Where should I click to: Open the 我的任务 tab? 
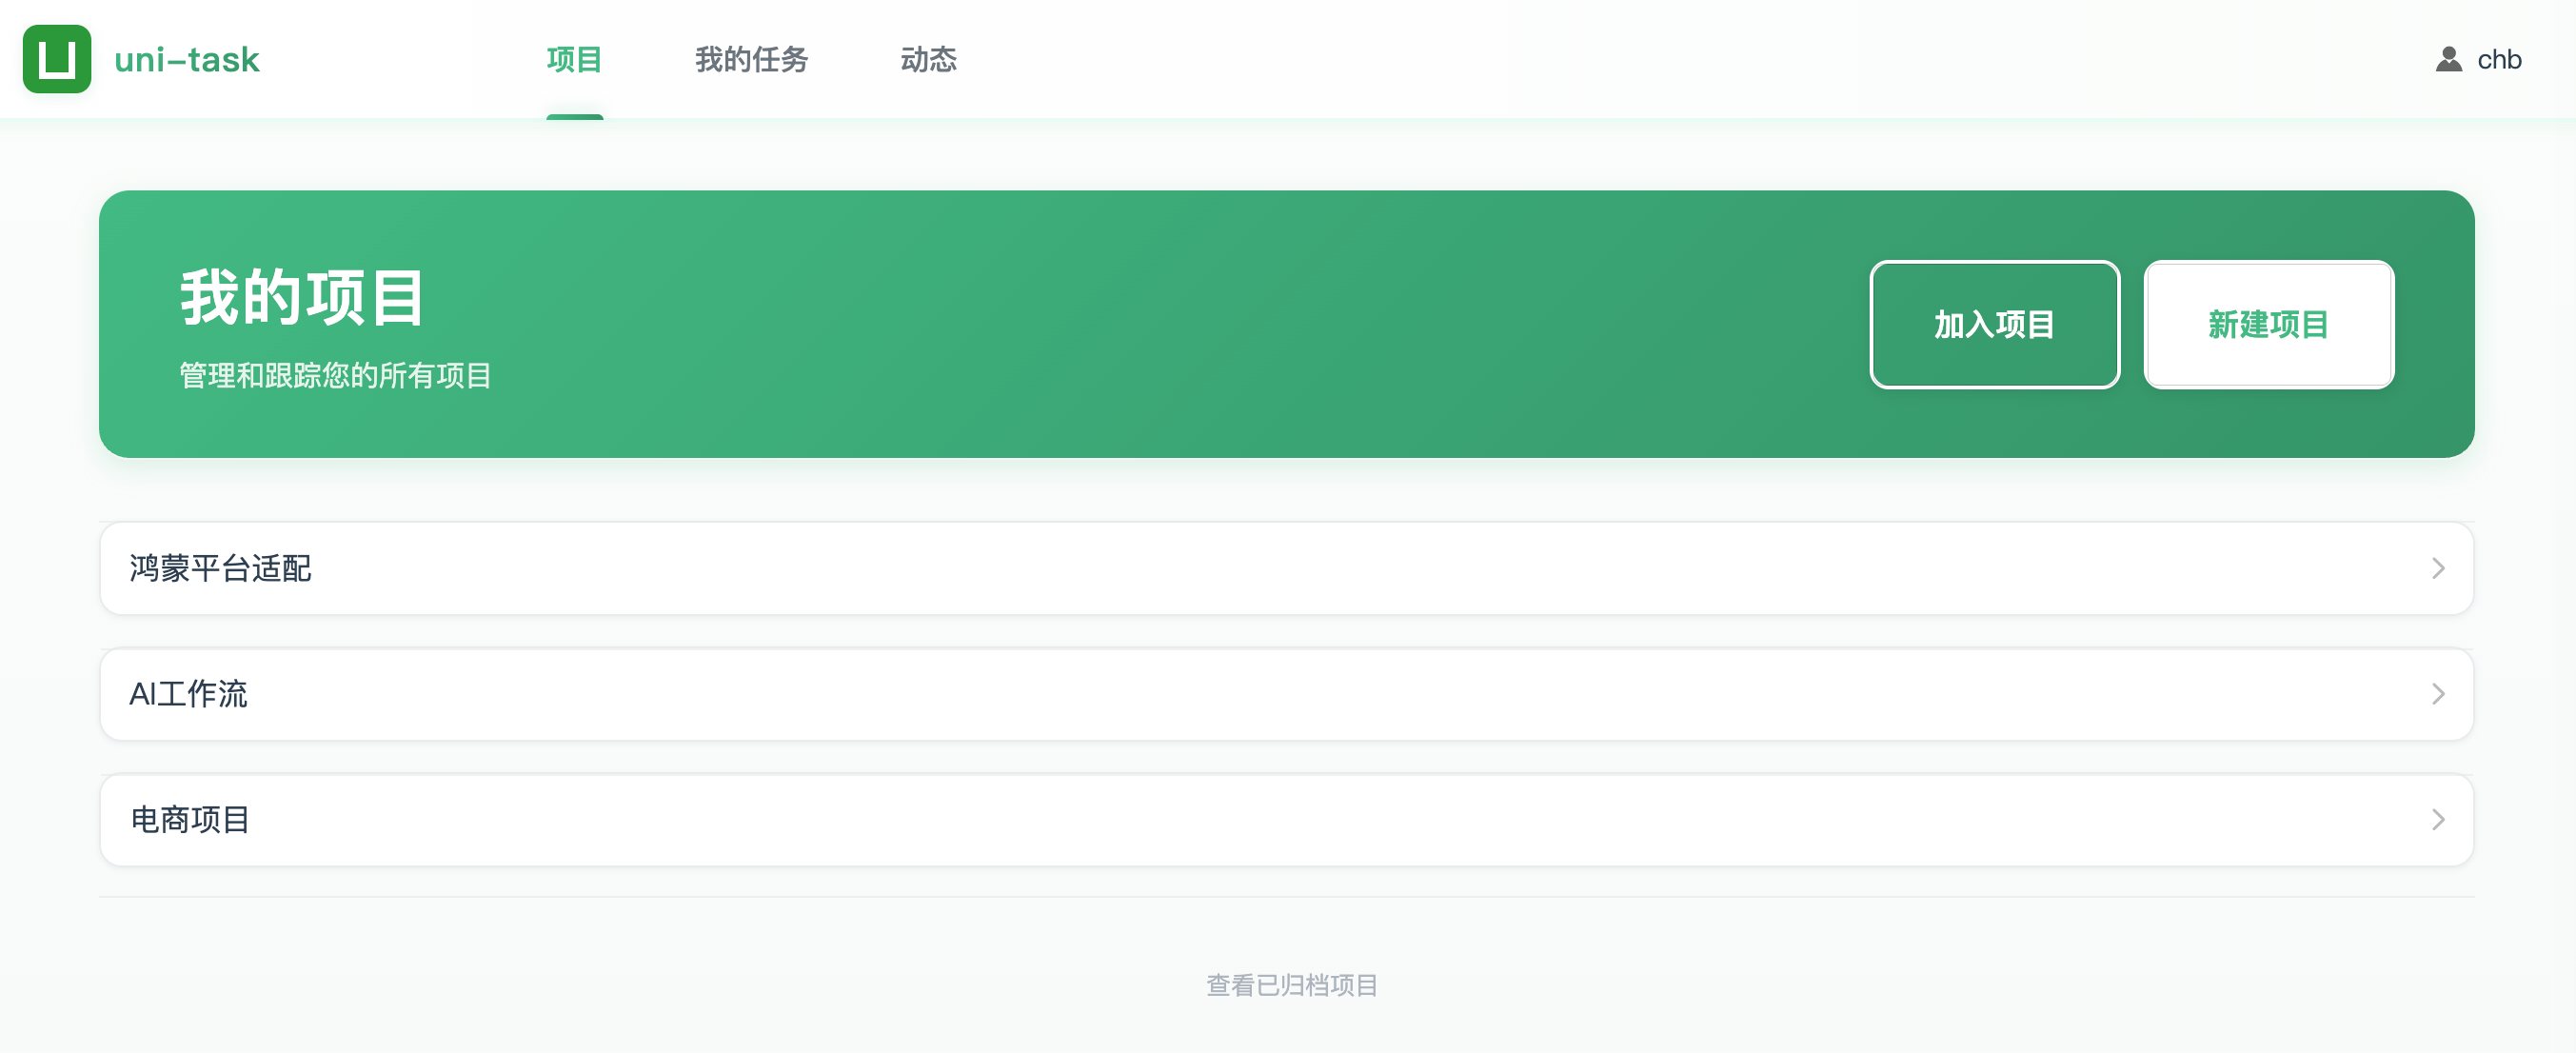[751, 60]
